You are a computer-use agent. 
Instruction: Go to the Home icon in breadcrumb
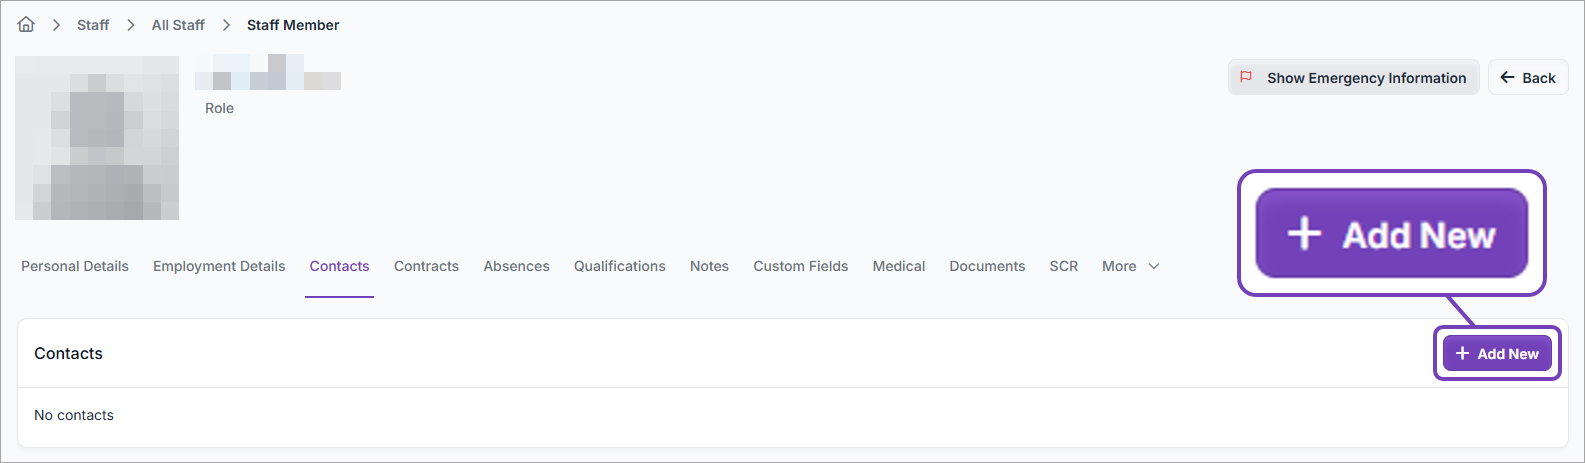tap(26, 25)
